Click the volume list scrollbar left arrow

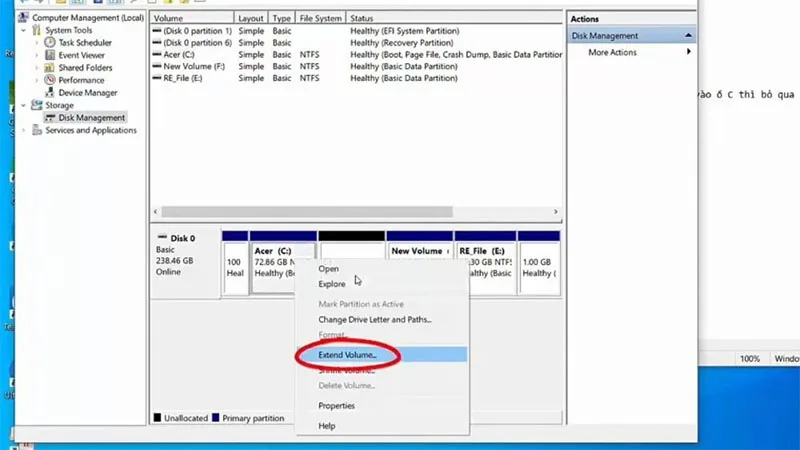(x=156, y=211)
